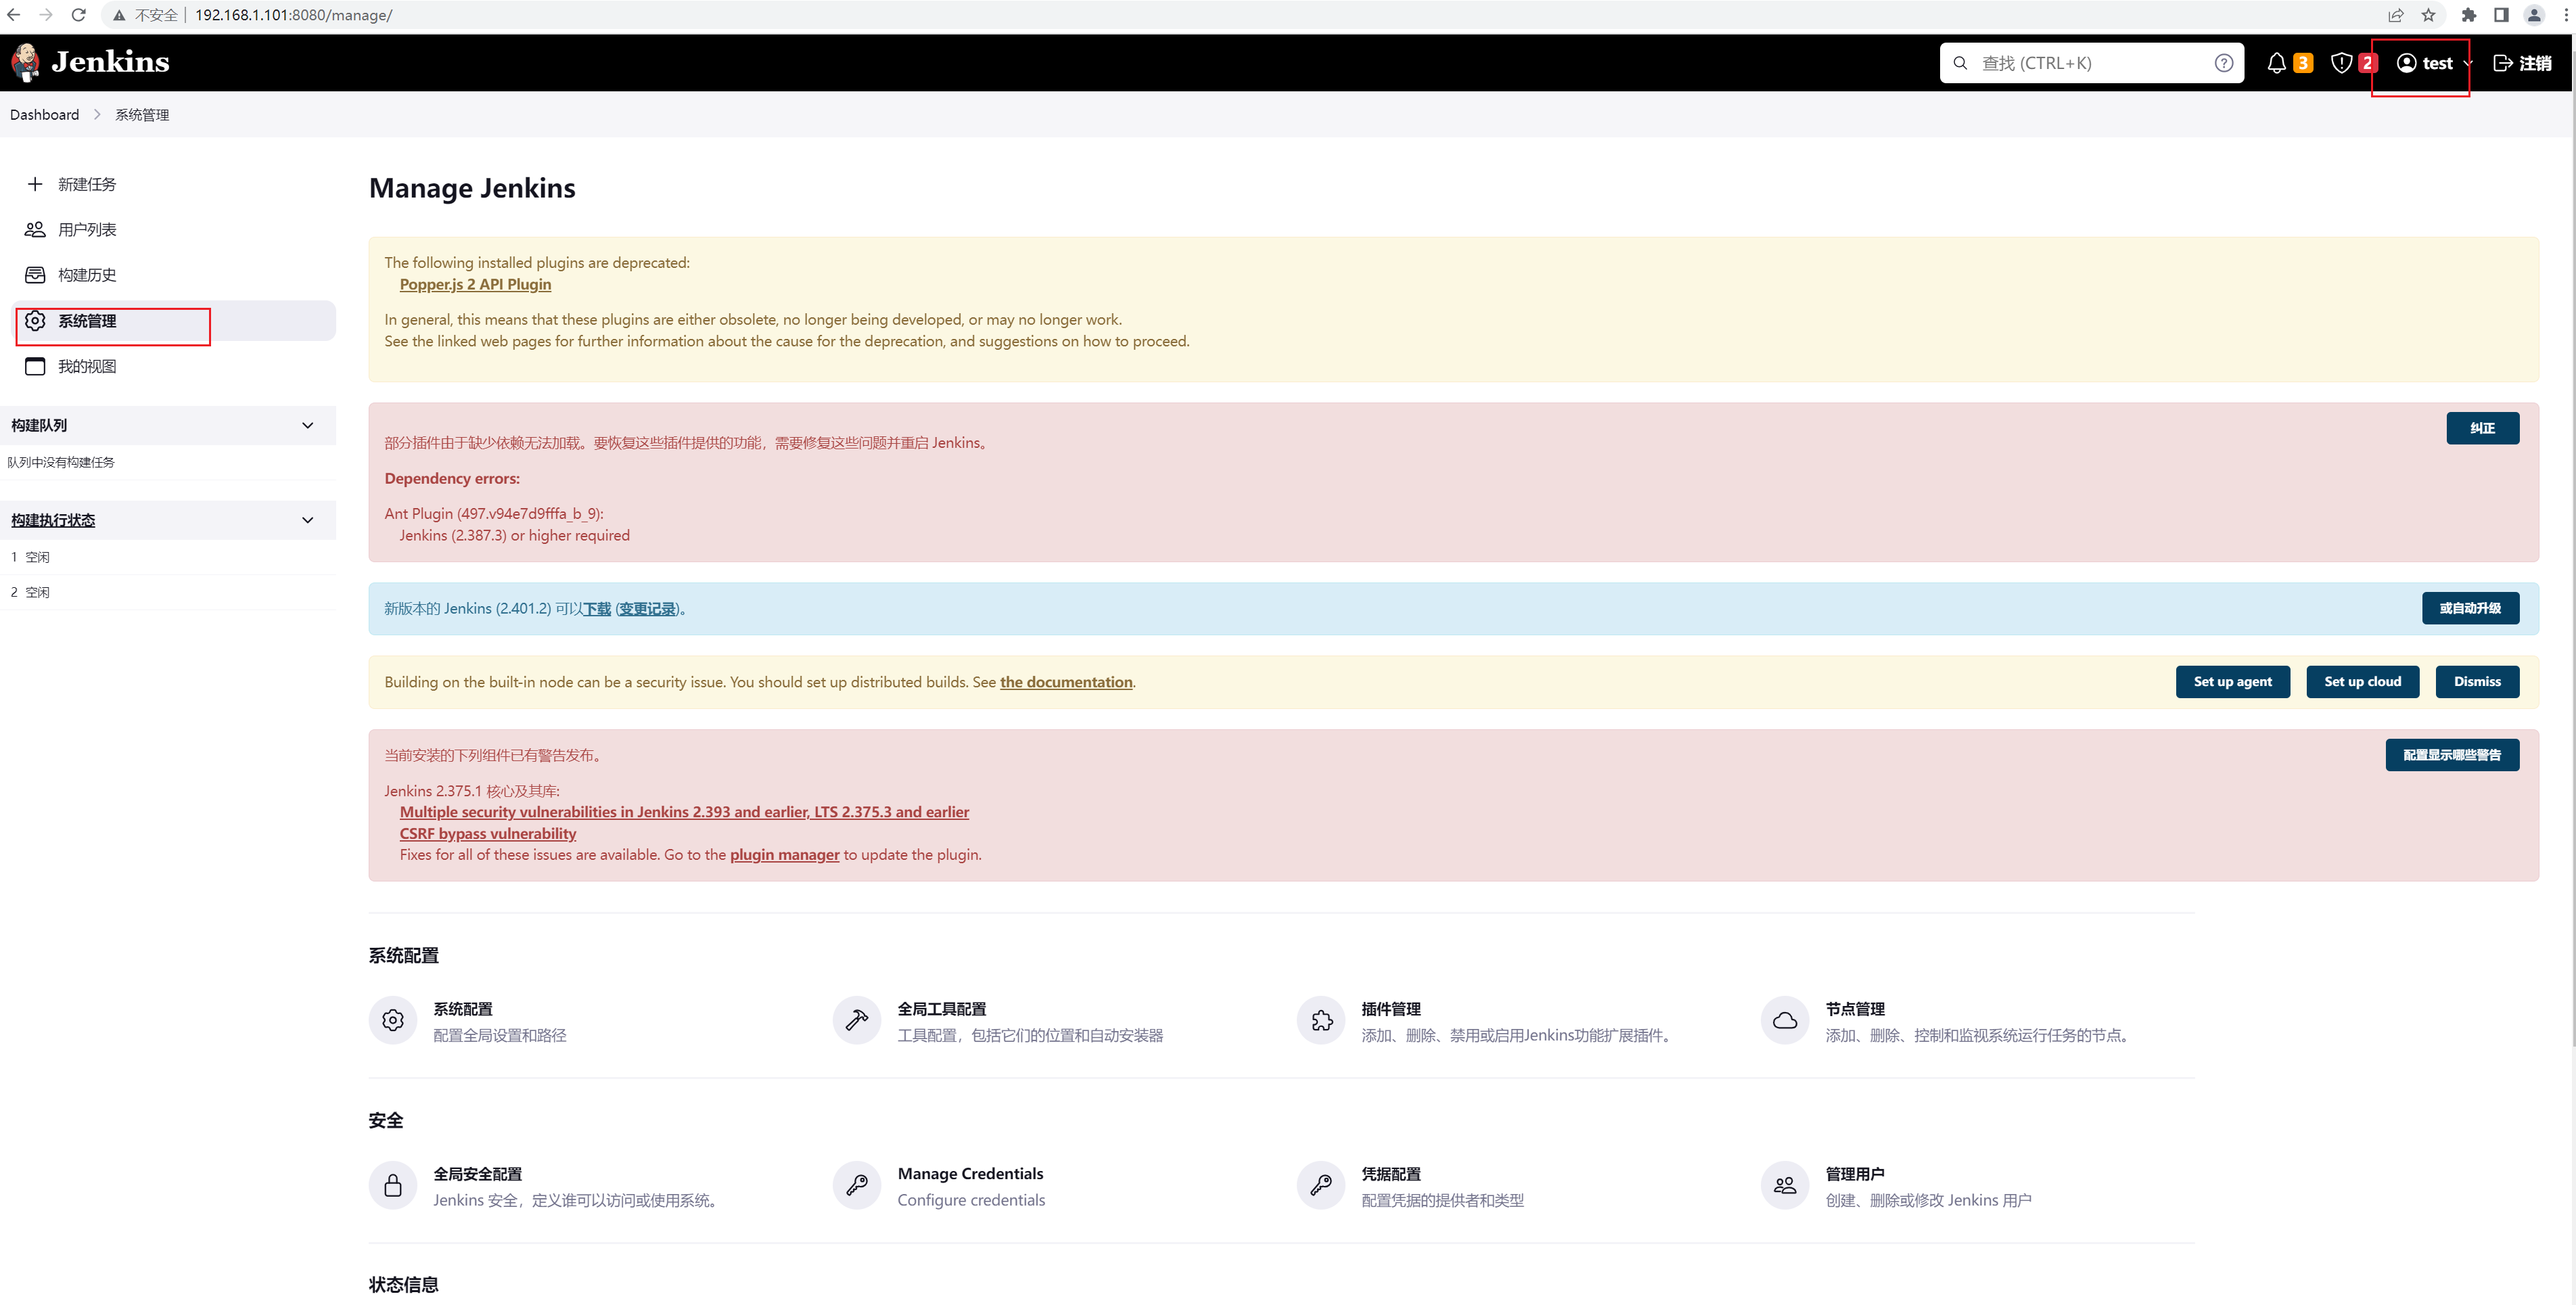Click executor row 1 空闲
This screenshot has width=2576, height=1305.
click(x=168, y=557)
